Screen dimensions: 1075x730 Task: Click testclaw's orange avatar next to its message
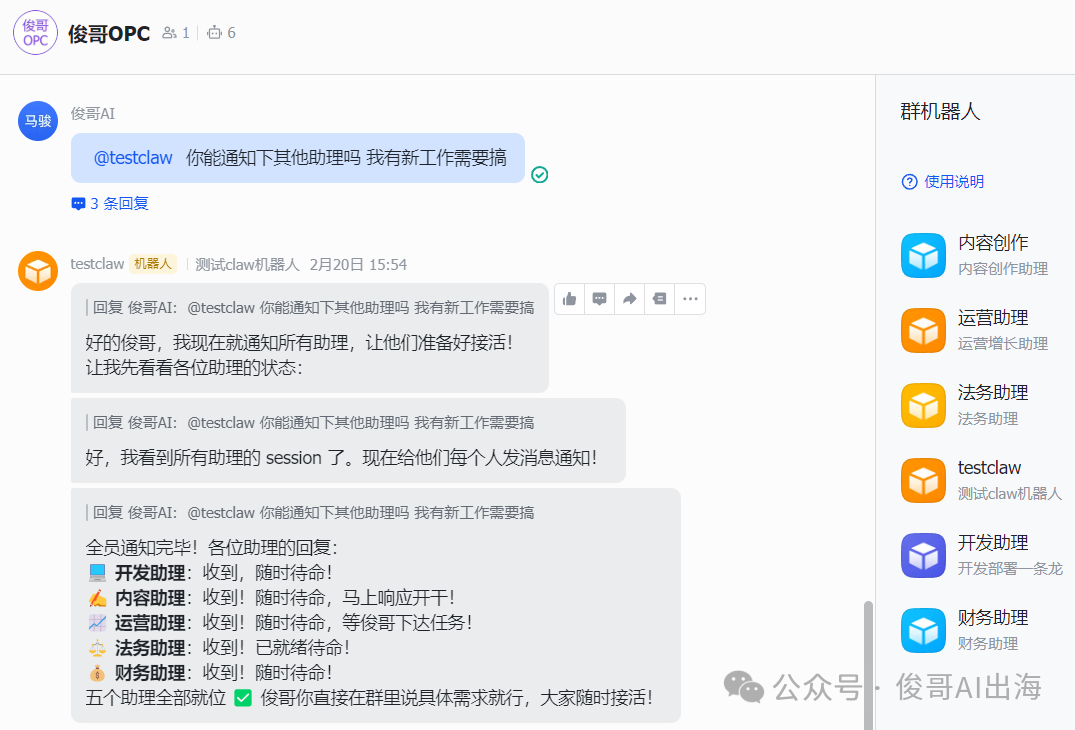pyautogui.click(x=37, y=271)
